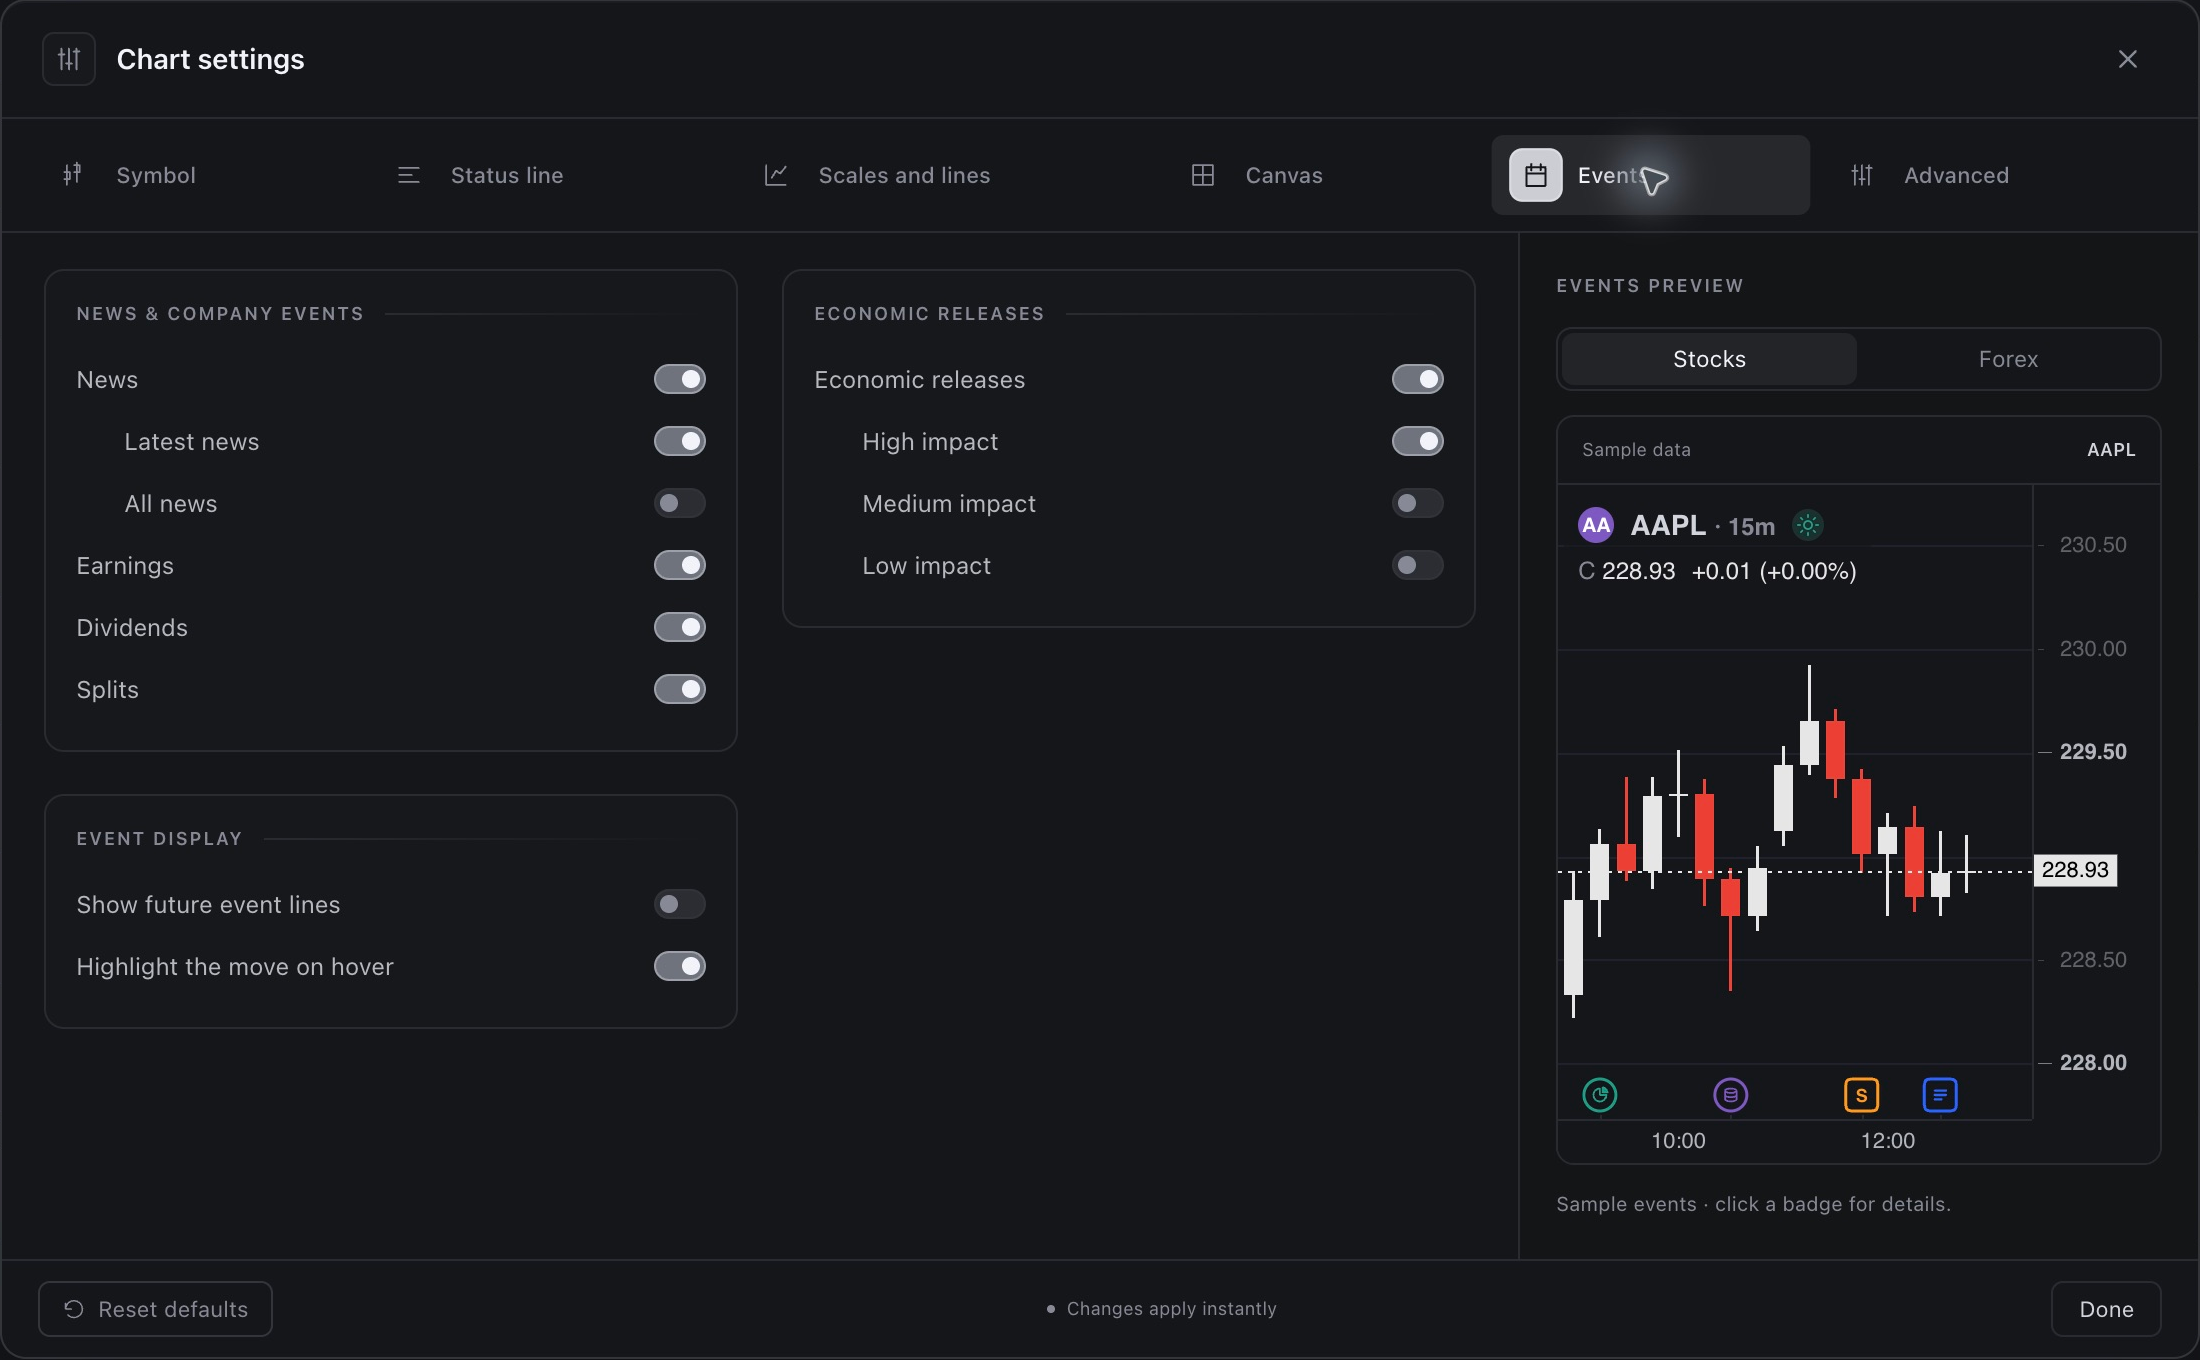Enable Show future event lines
2200x1360 pixels.
click(x=680, y=904)
